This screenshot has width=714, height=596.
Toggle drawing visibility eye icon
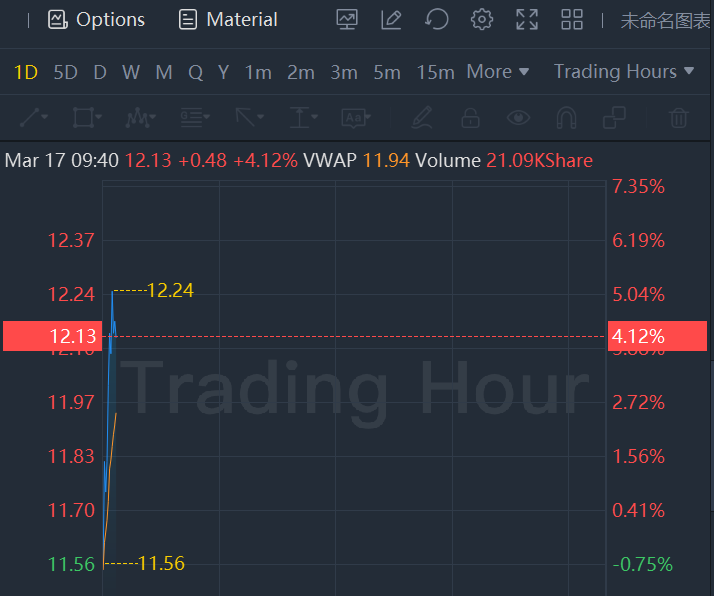518,118
